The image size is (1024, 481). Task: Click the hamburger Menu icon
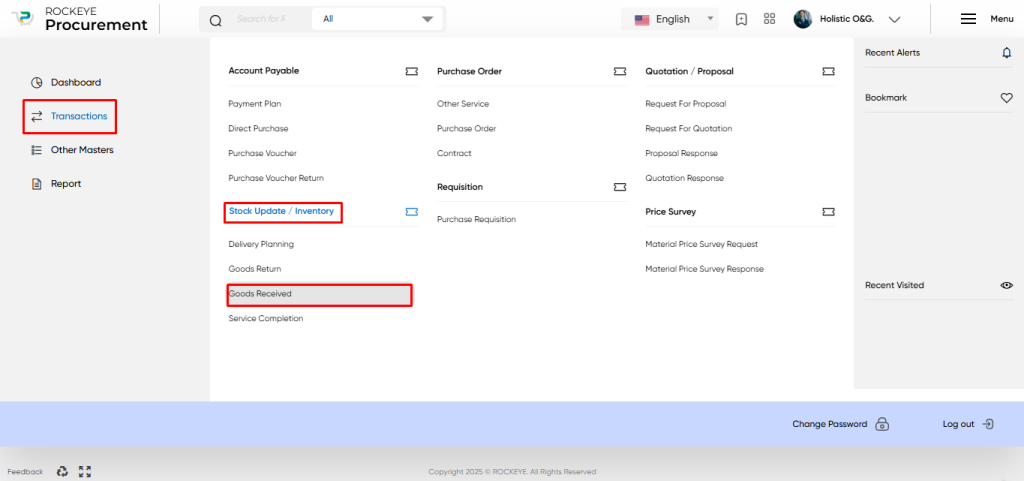click(968, 19)
